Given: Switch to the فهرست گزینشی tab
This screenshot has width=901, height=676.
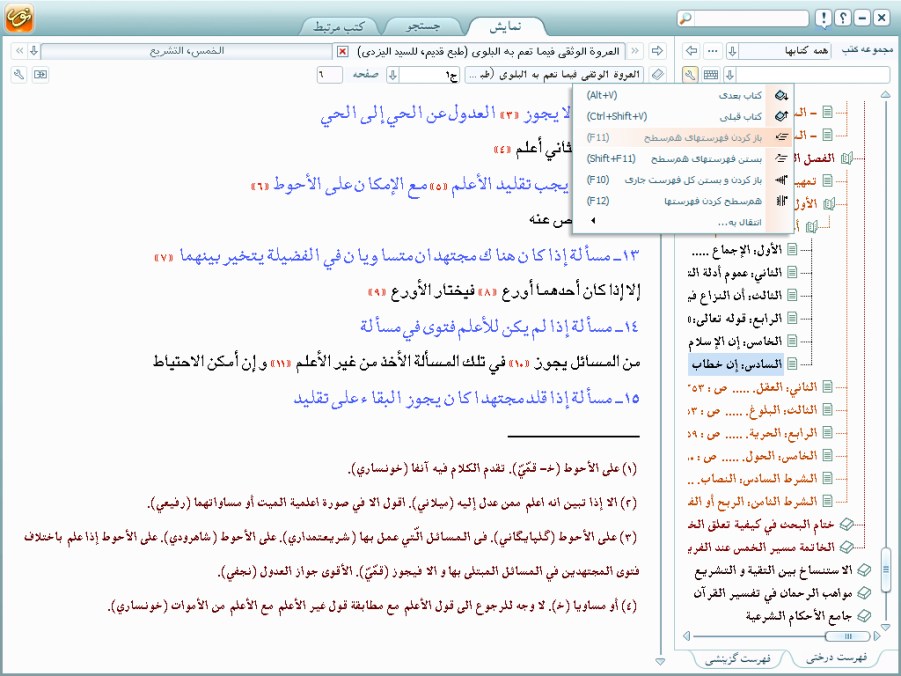Looking at the screenshot, I should 738,658.
